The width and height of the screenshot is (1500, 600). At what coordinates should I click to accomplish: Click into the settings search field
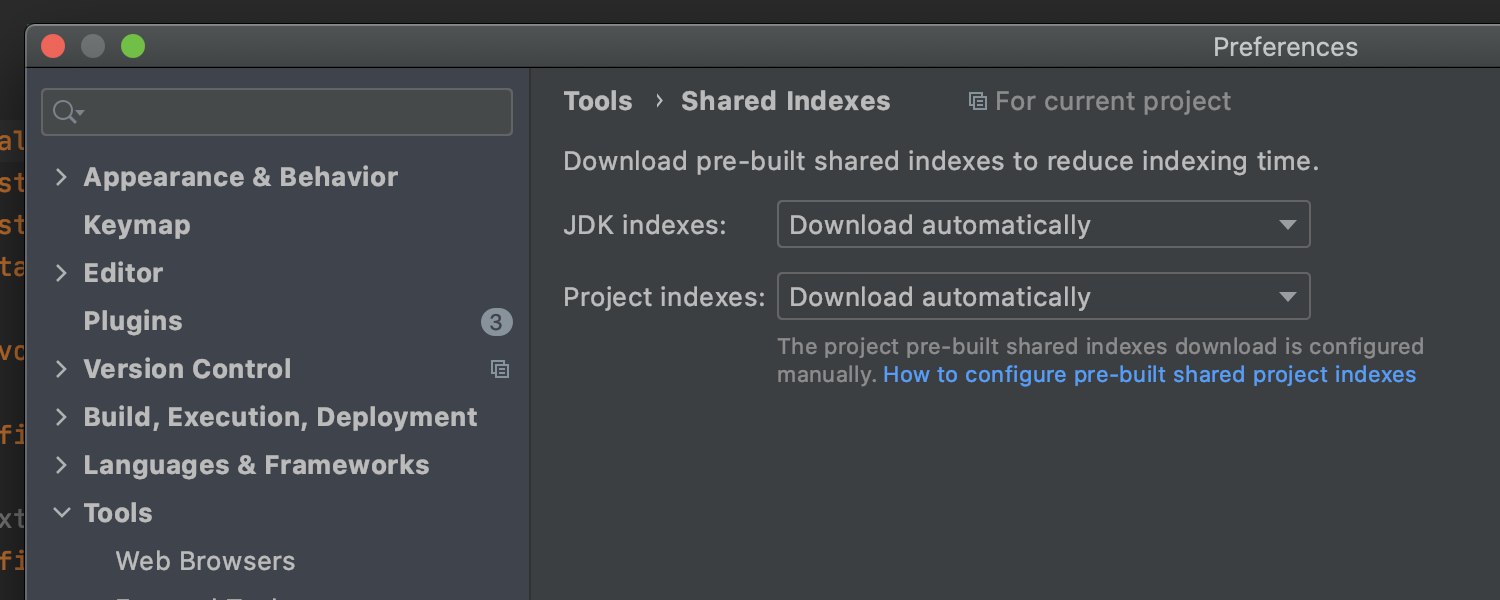[277, 112]
